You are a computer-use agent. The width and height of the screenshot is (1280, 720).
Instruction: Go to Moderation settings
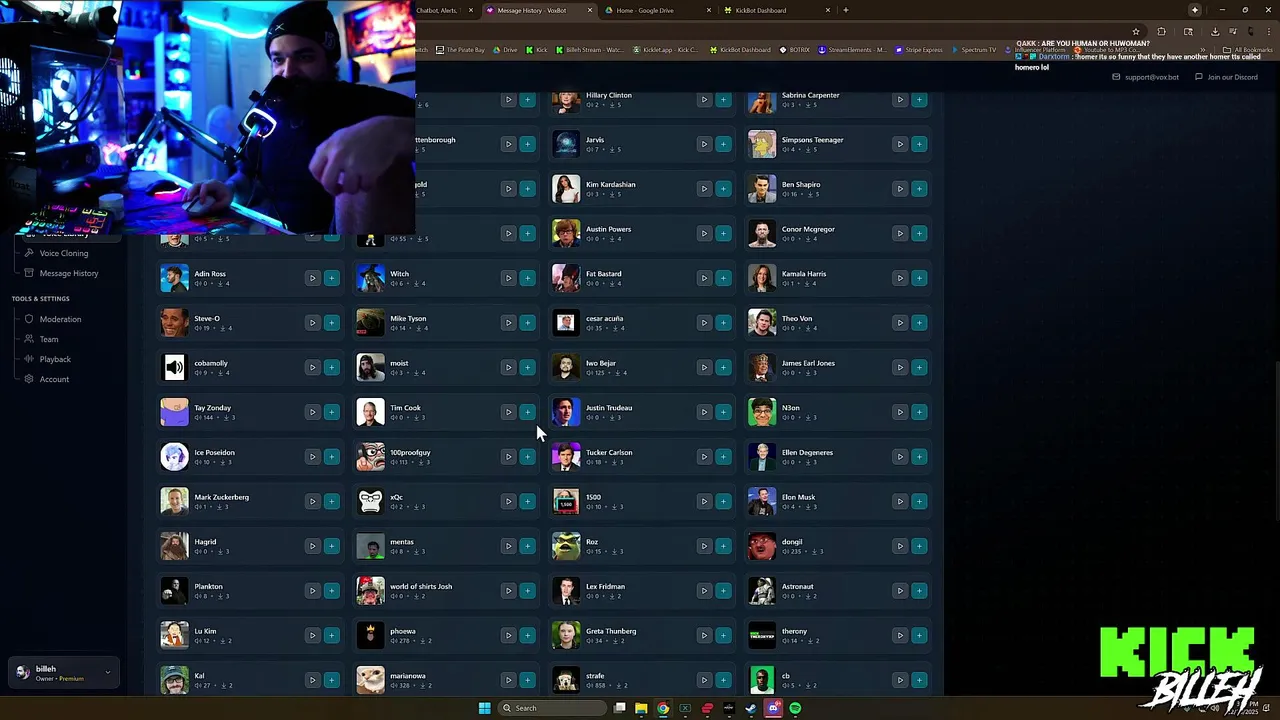(60, 319)
